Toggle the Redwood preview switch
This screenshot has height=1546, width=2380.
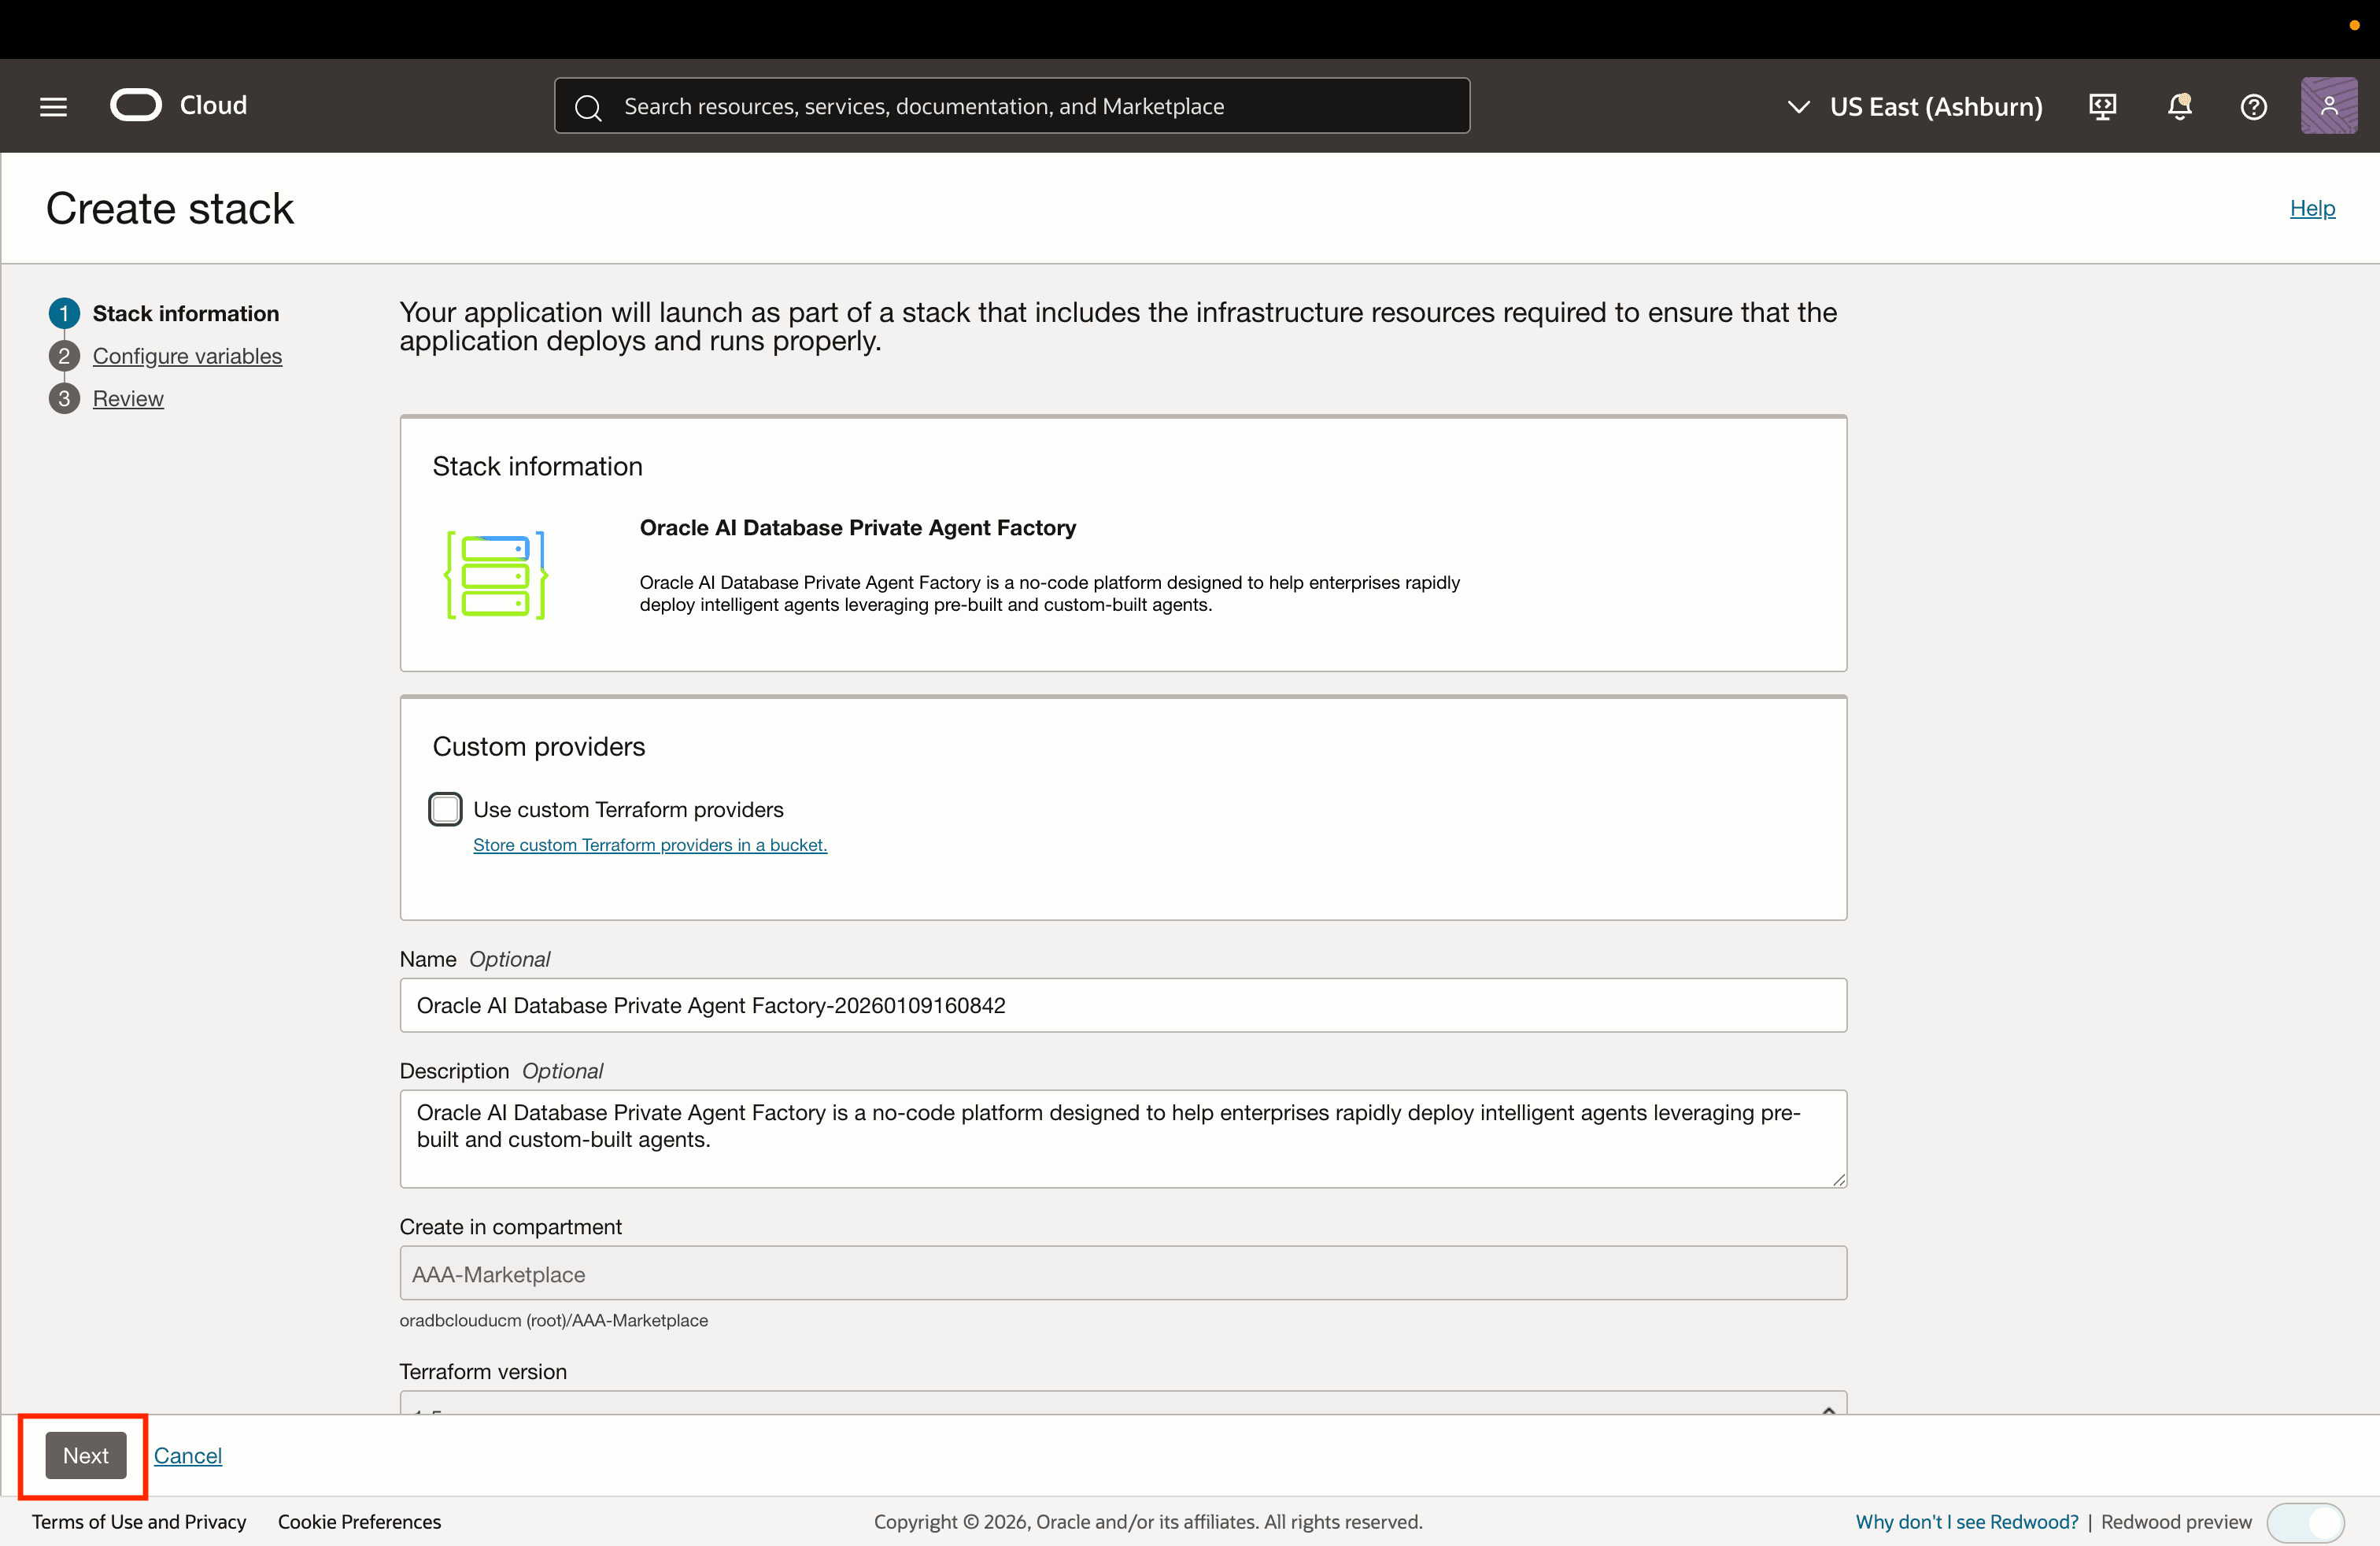pyautogui.click(x=2305, y=1522)
